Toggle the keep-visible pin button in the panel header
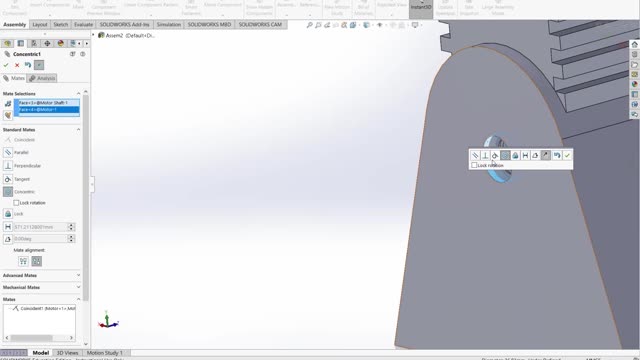 point(39,65)
